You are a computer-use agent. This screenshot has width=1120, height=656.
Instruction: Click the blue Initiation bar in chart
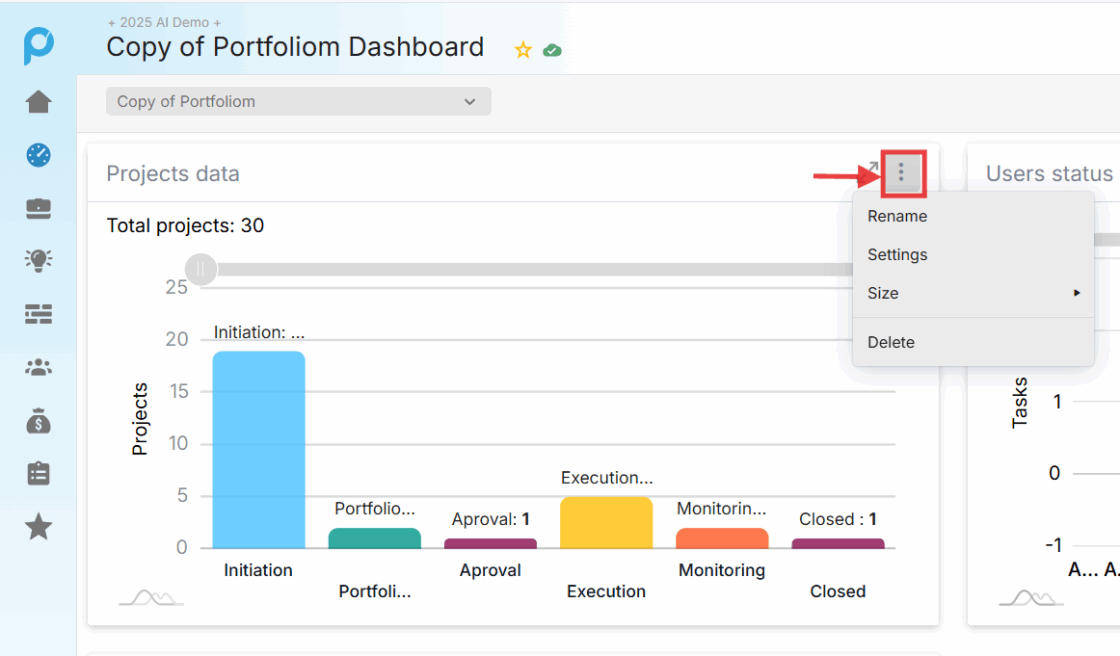pyautogui.click(x=258, y=449)
